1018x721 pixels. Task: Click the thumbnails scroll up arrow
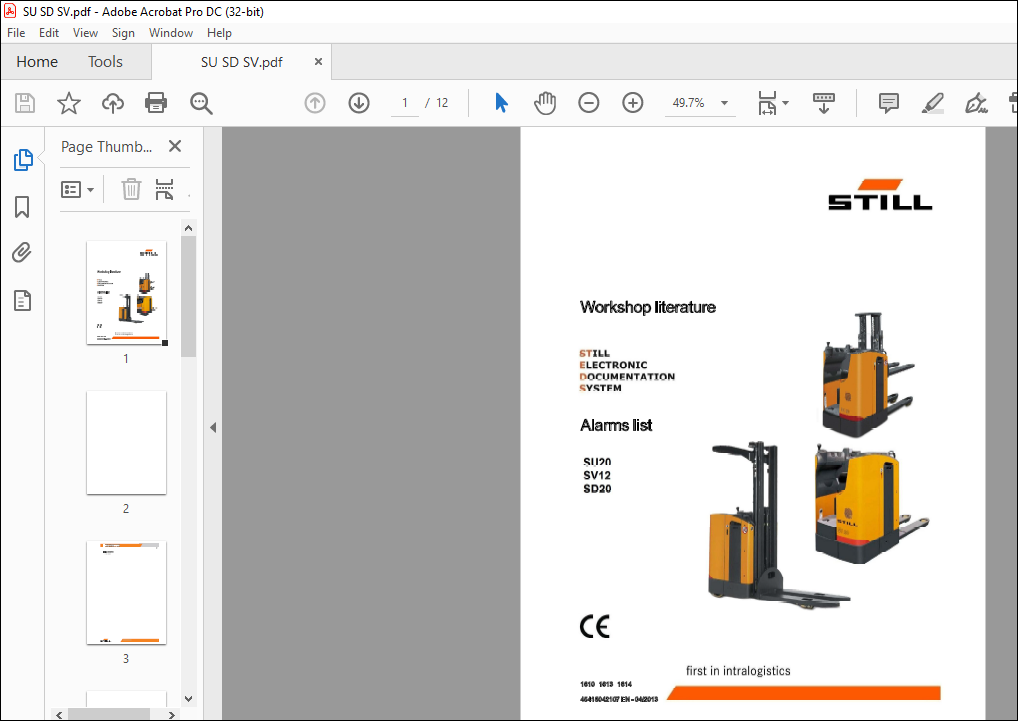coord(188,228)
